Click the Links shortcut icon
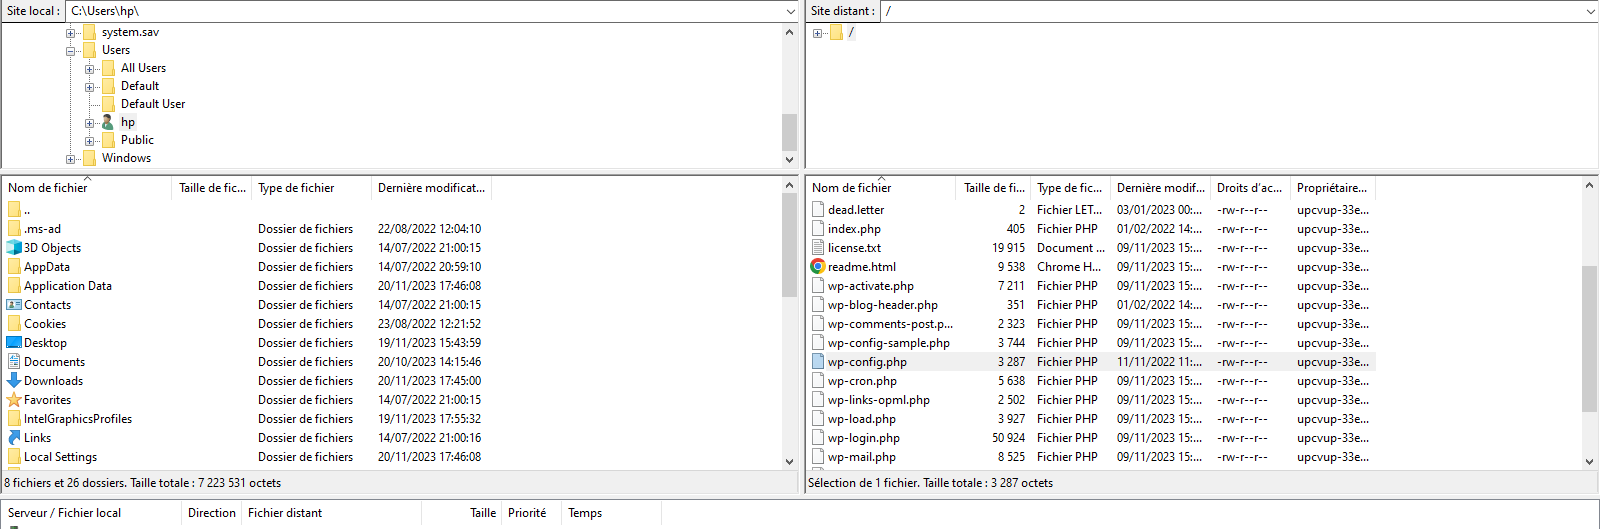 [14, 438]
